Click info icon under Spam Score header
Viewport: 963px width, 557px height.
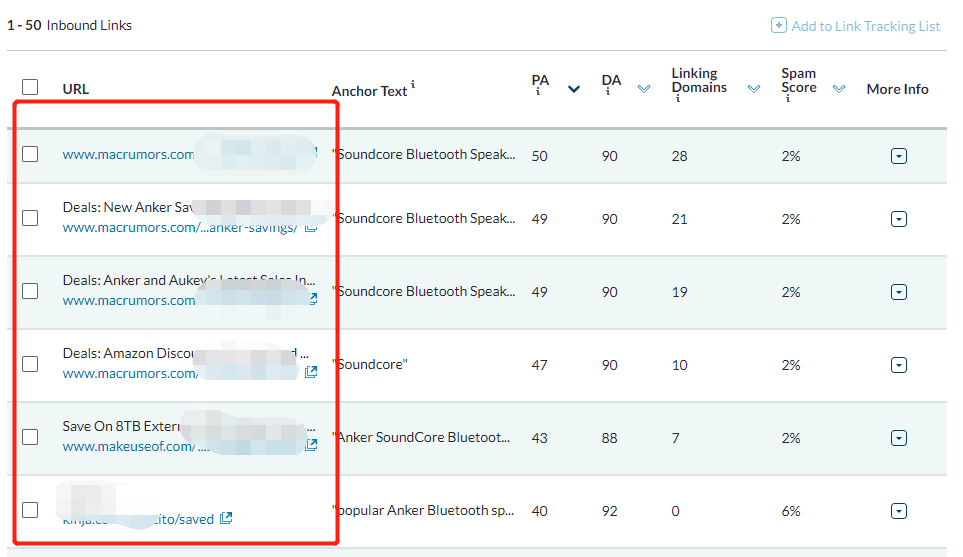click(x=787, y=100)
